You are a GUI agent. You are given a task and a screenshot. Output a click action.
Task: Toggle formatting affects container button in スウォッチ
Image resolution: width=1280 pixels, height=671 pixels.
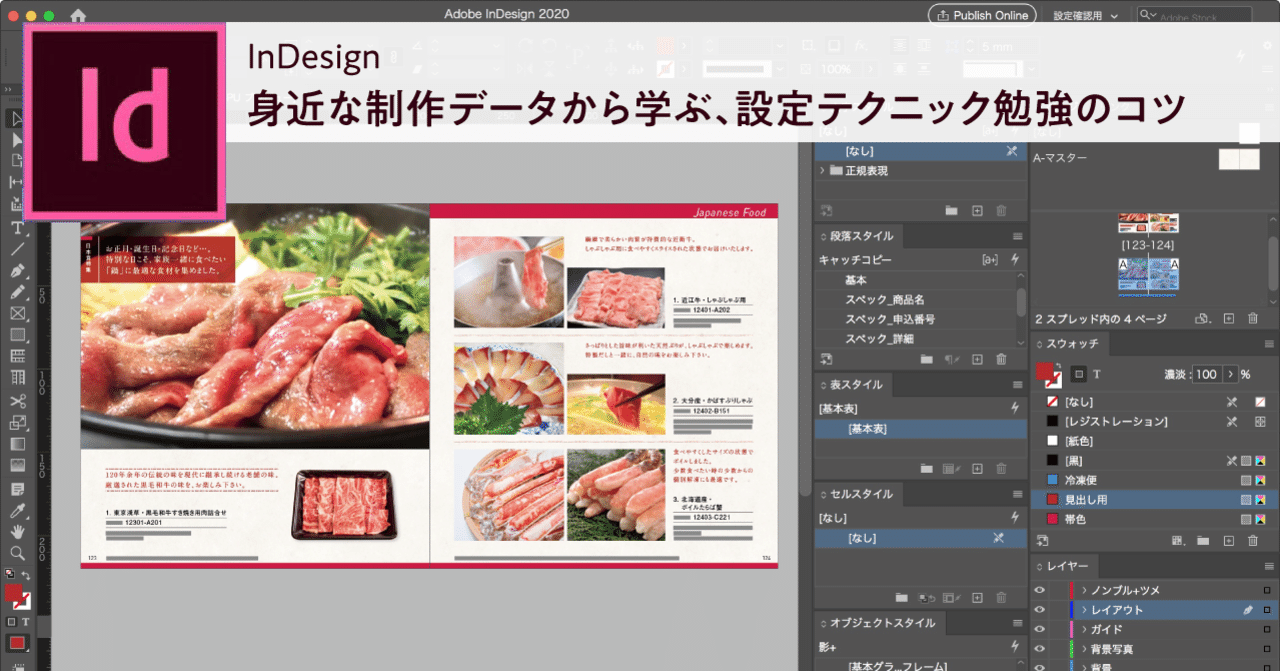1078,374
